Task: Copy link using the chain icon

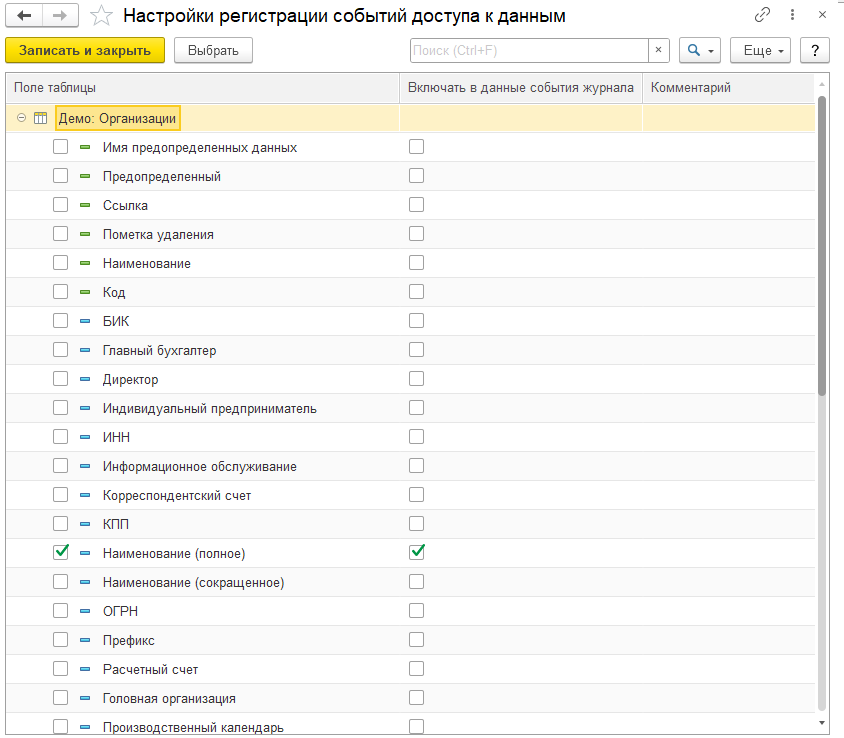Action: tap(763, 16)
